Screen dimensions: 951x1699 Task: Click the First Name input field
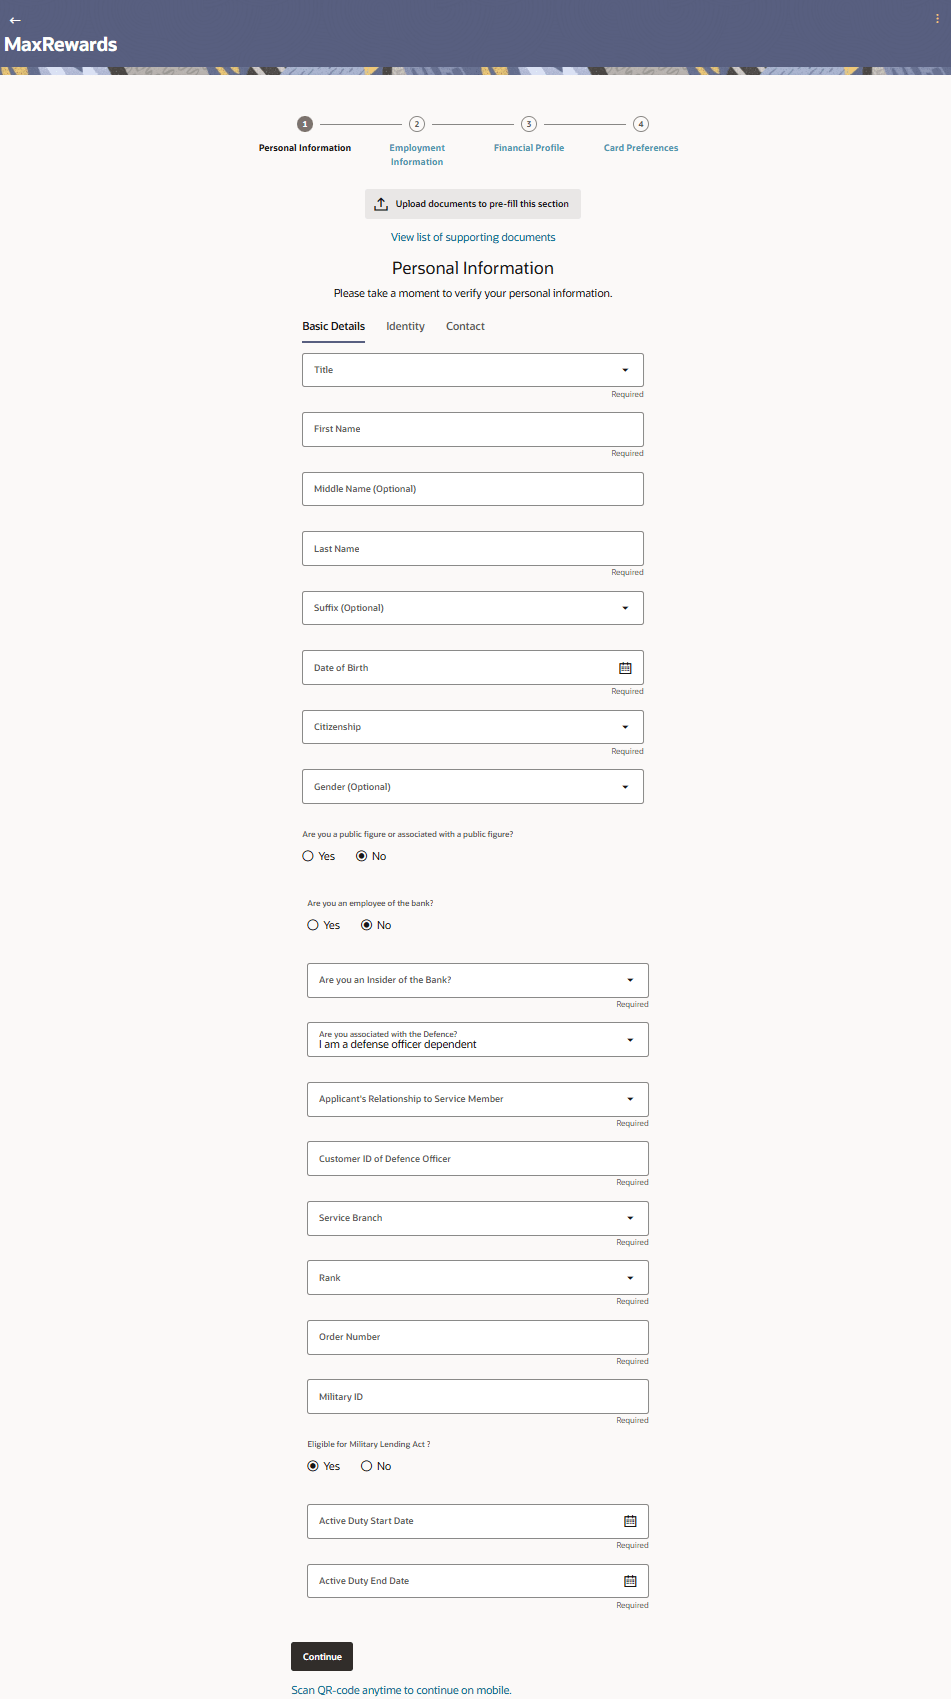(x=472, y=430)
